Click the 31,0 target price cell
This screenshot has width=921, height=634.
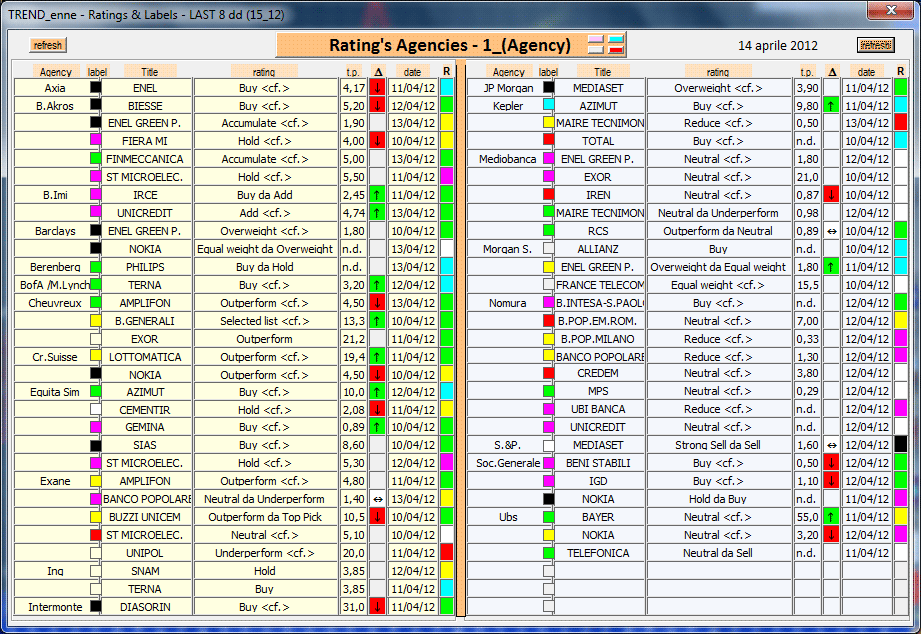coord(354,607)
